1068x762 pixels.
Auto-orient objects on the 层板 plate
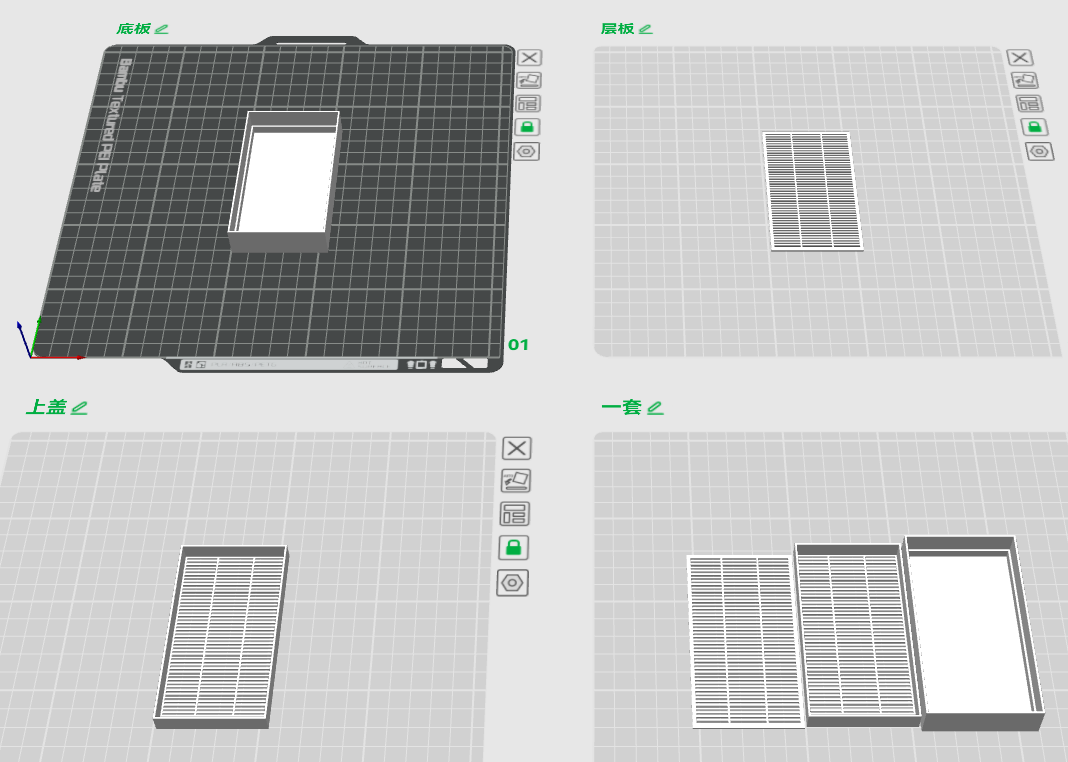point(1024,80)
